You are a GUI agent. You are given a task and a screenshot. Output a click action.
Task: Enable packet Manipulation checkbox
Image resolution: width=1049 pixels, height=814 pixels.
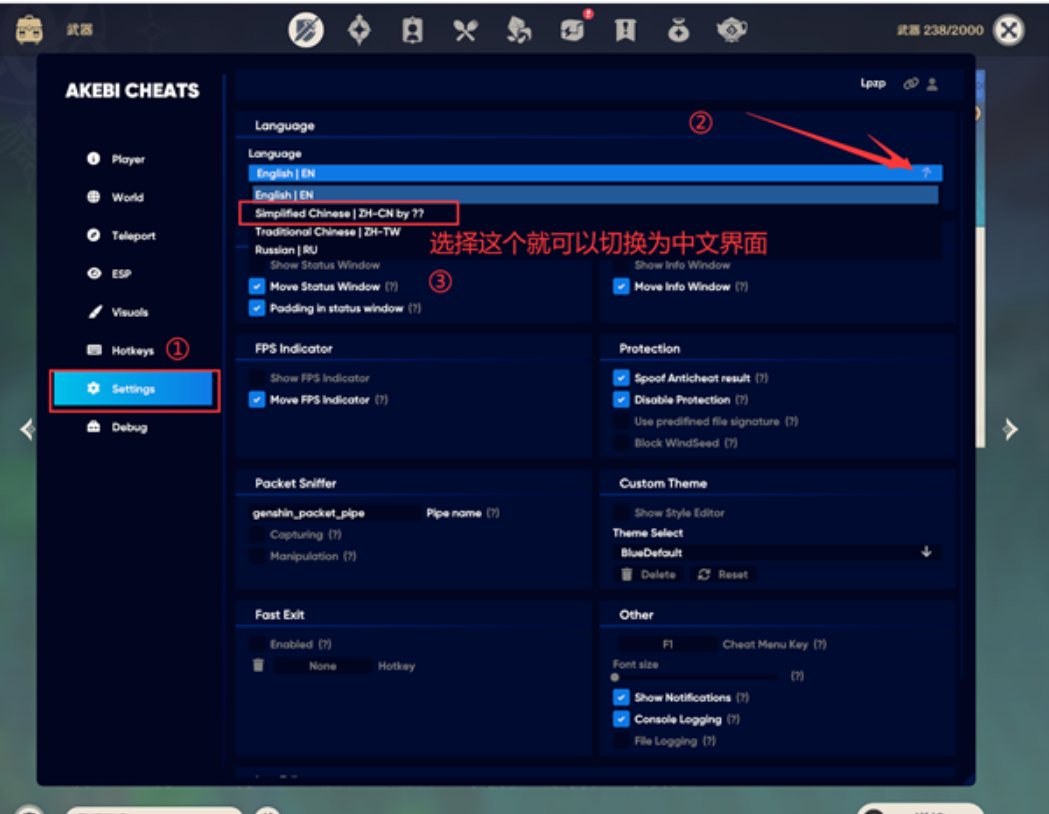tap(257, 555)
